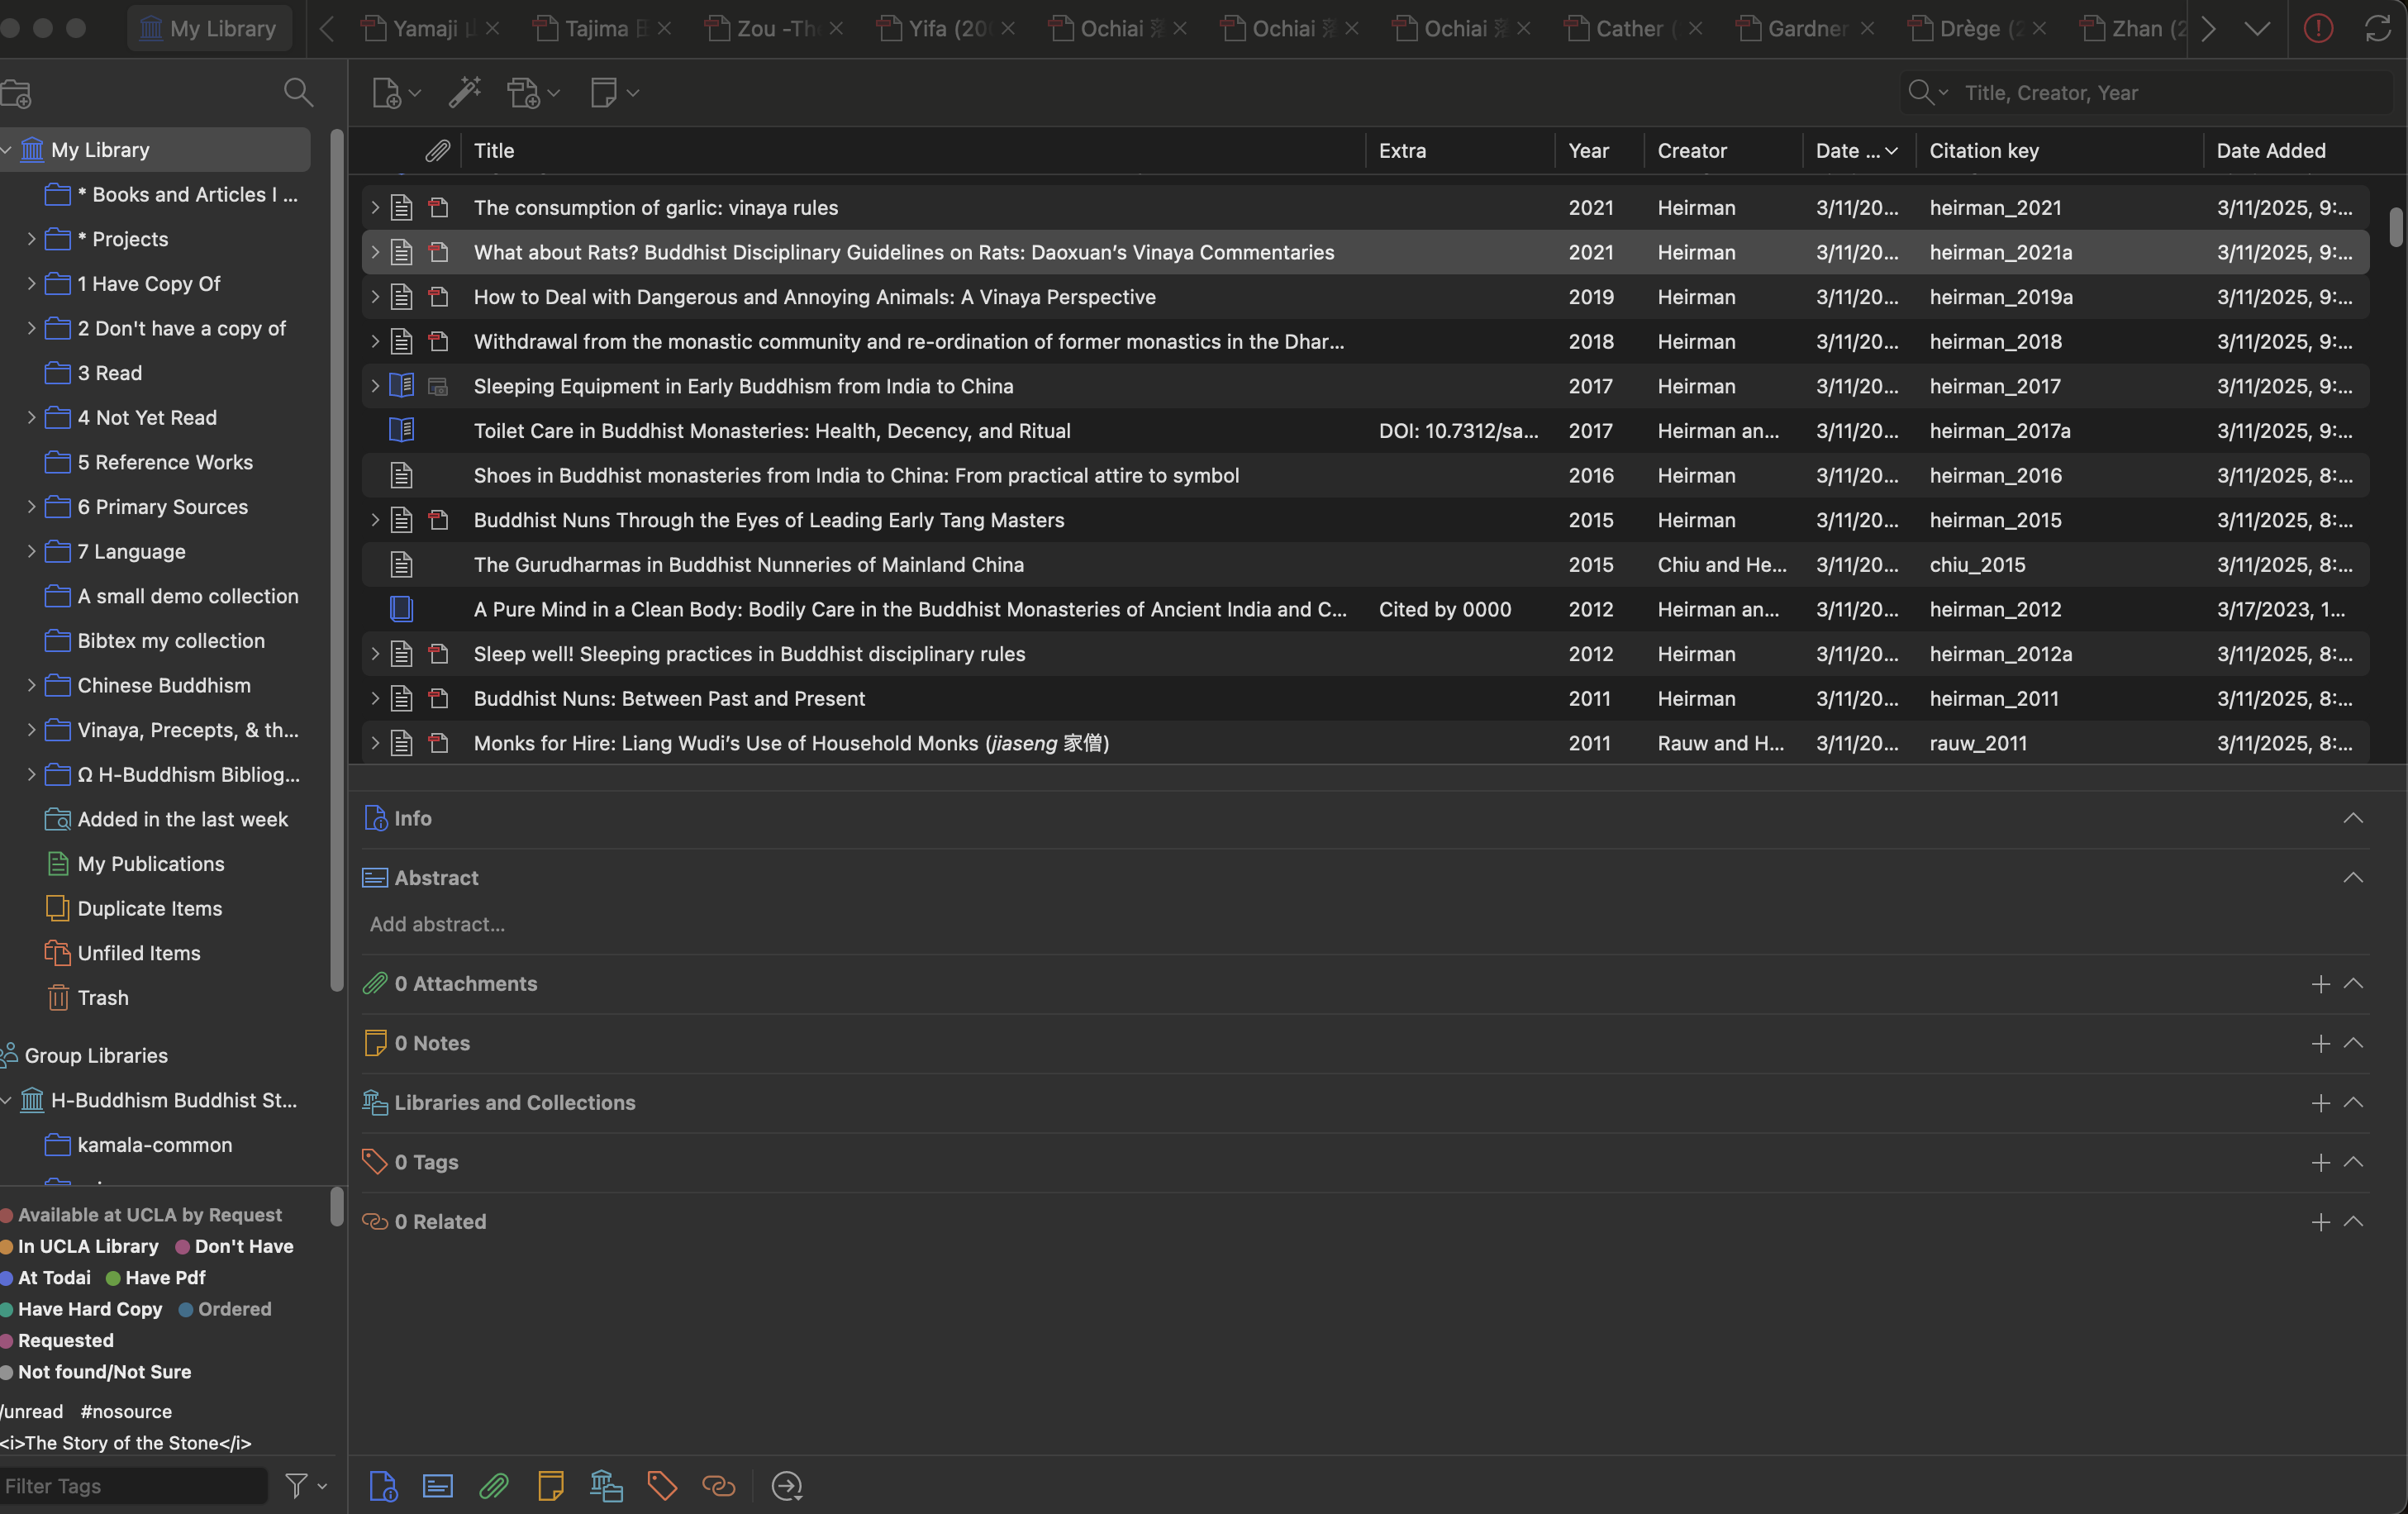Click the Sync with Zotero refresh icon
This screenshot has width=2408, height=1514.
[x=2377, y=28]
